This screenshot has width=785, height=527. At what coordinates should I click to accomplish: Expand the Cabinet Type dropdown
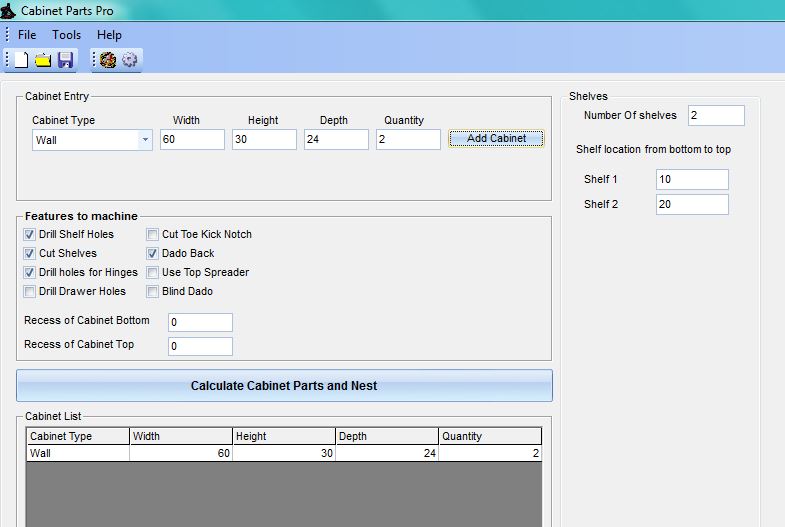click(x=145, y=140)
